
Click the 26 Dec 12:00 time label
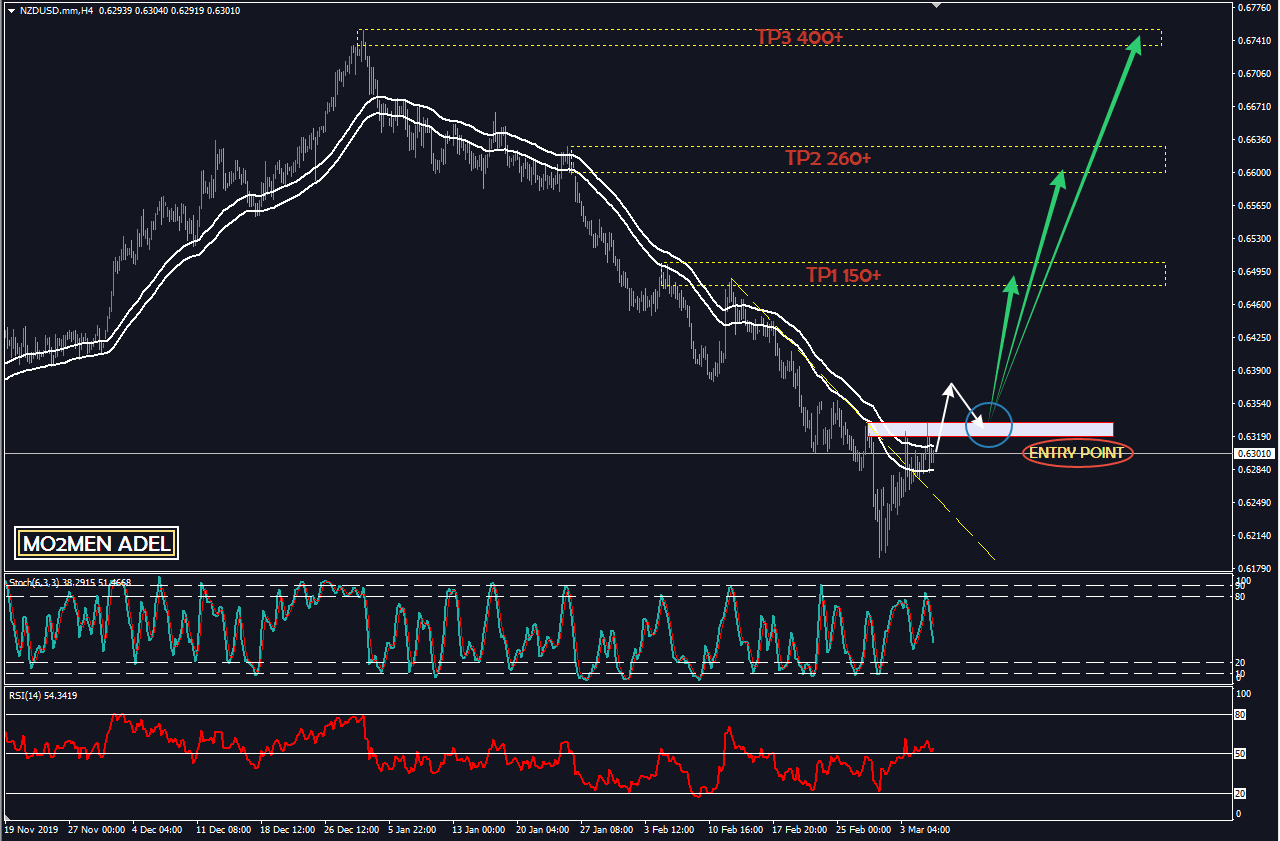(x=351, y=829)
